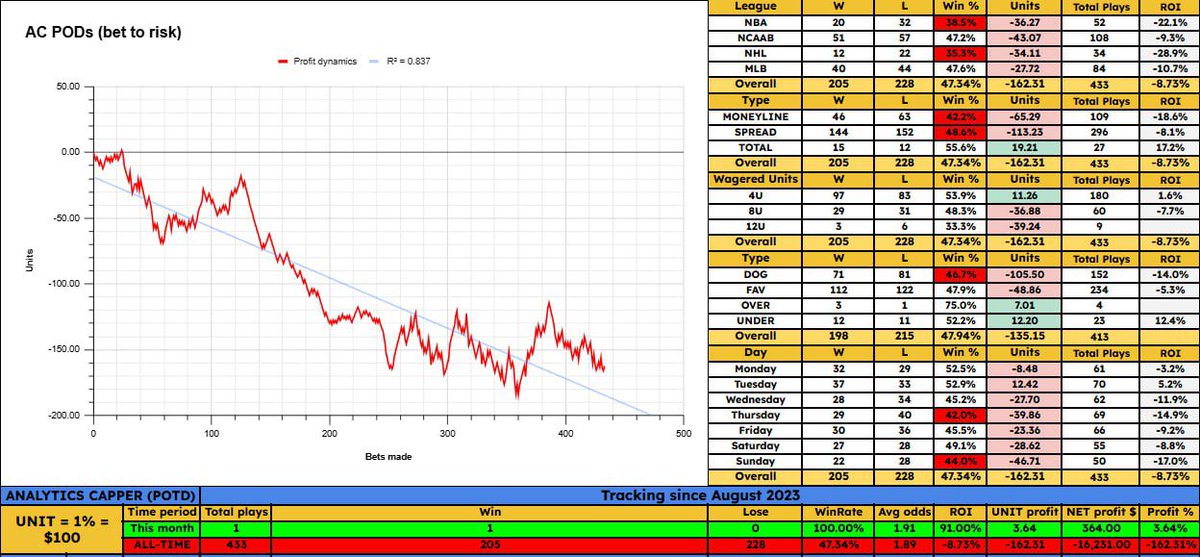Click the red Profit dynamics legend line marker
1200x557 pixels.
point(283,62)
